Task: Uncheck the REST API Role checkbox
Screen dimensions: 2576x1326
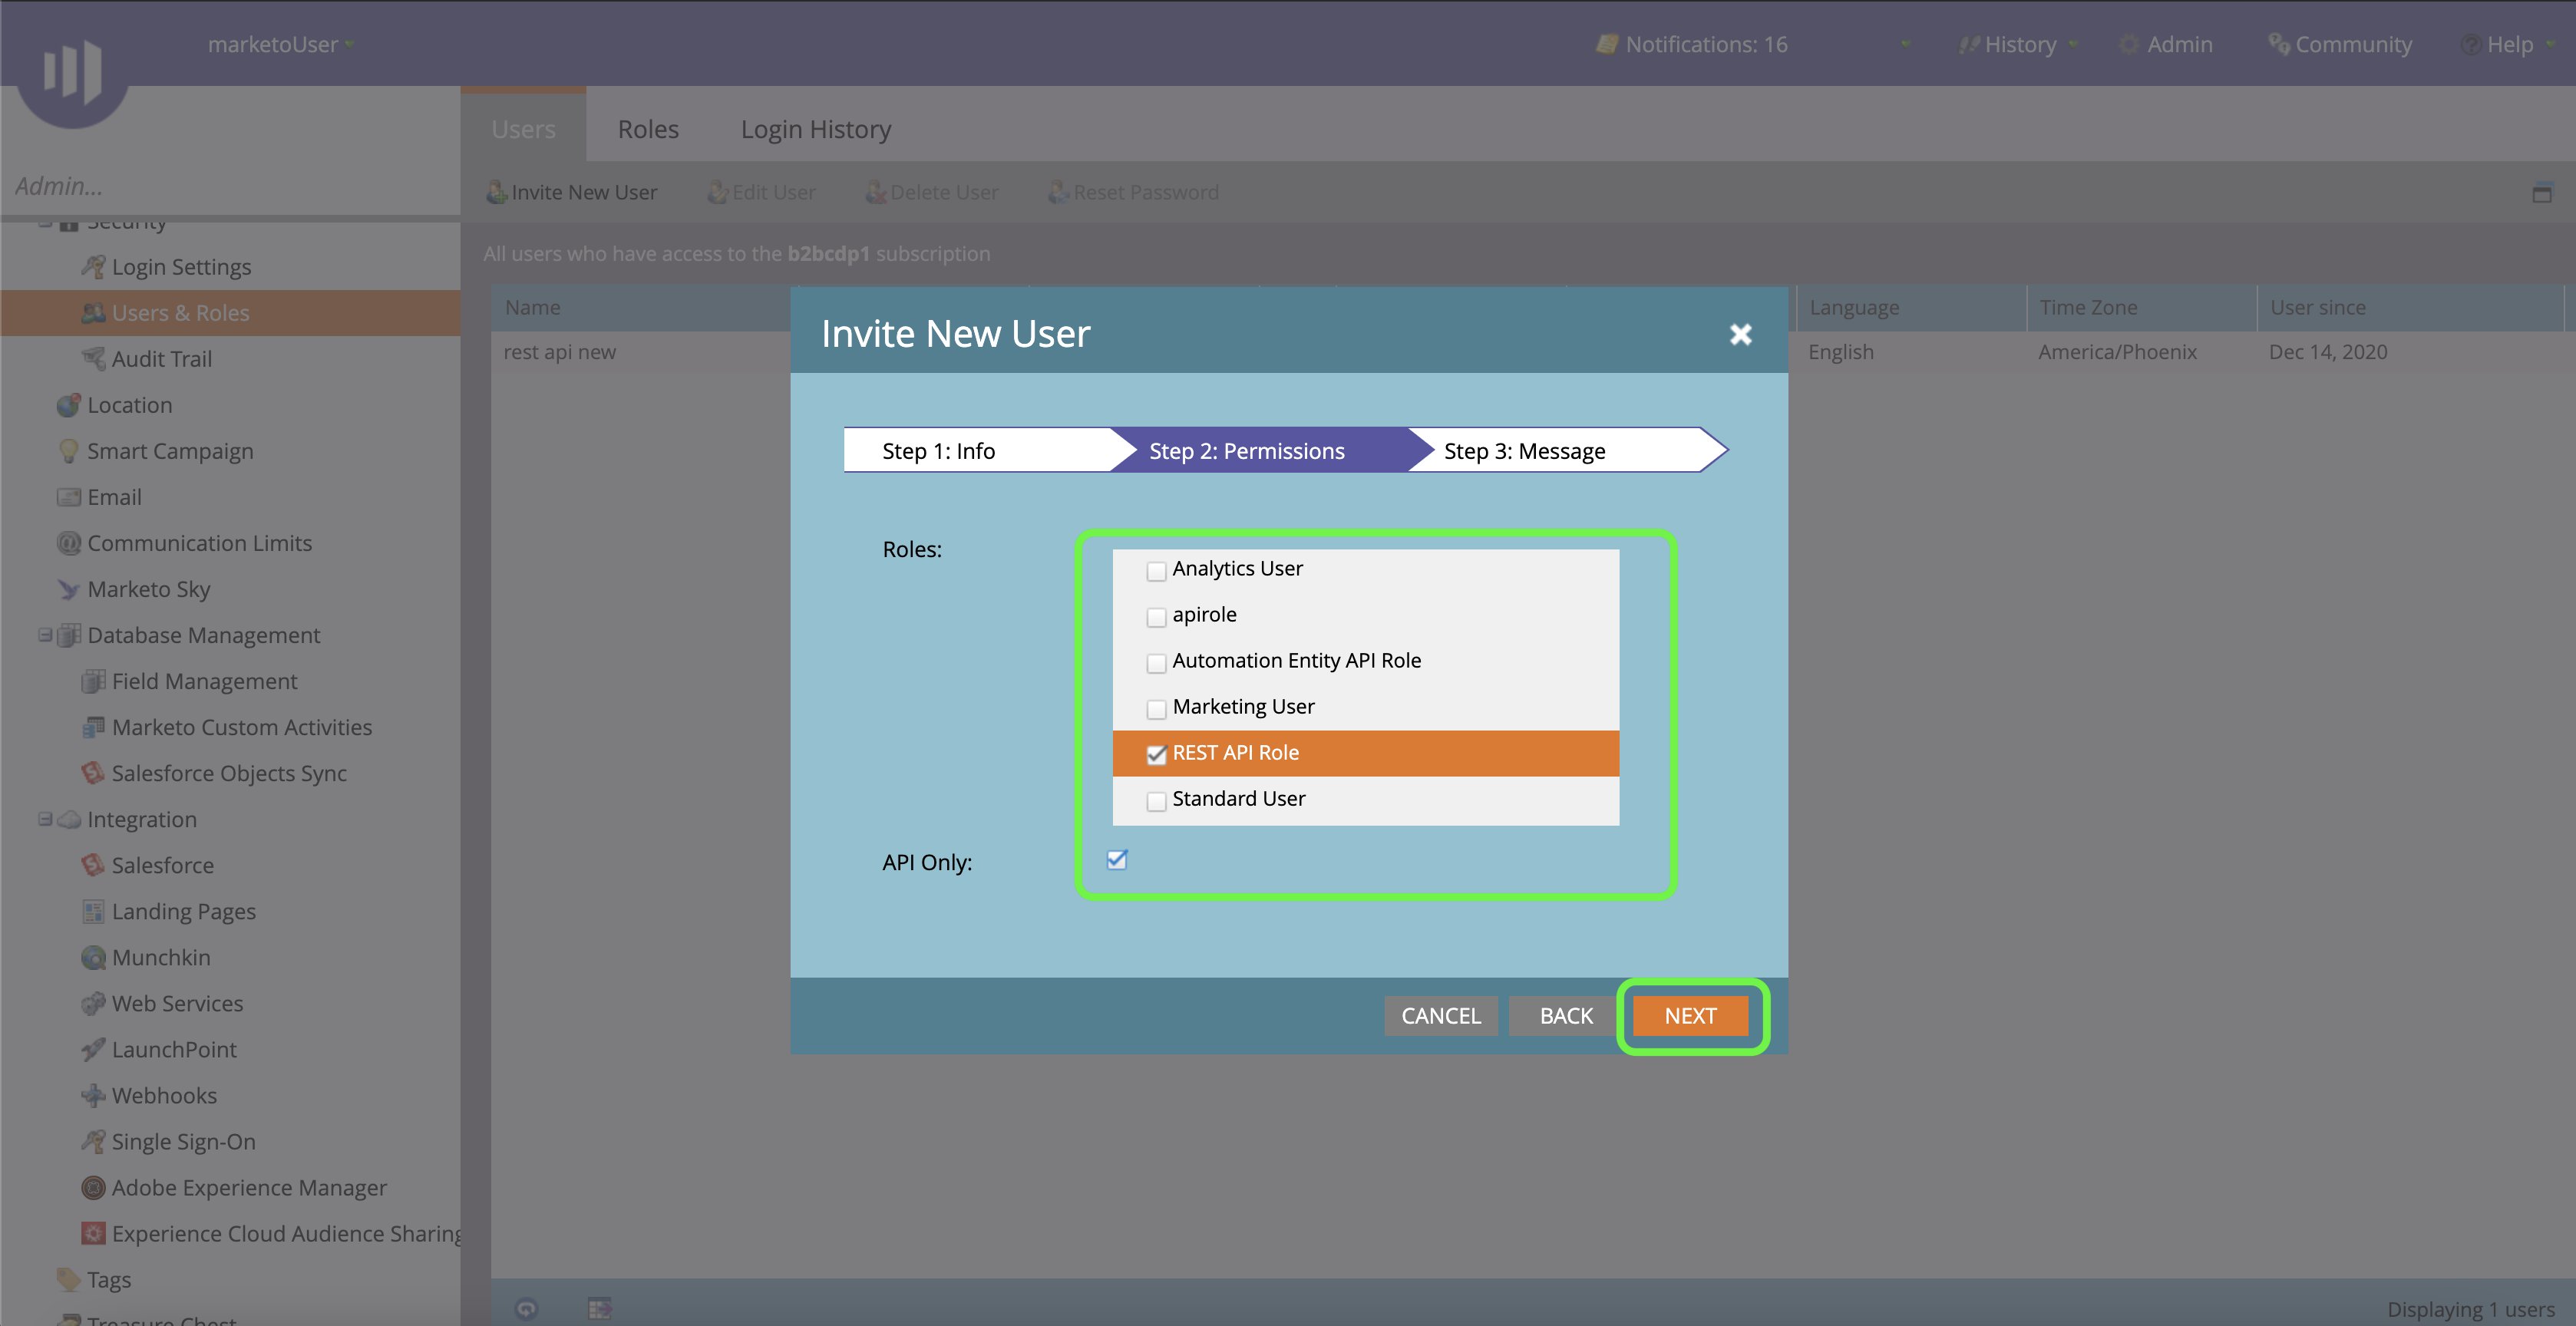Action: pos(1156,754)
